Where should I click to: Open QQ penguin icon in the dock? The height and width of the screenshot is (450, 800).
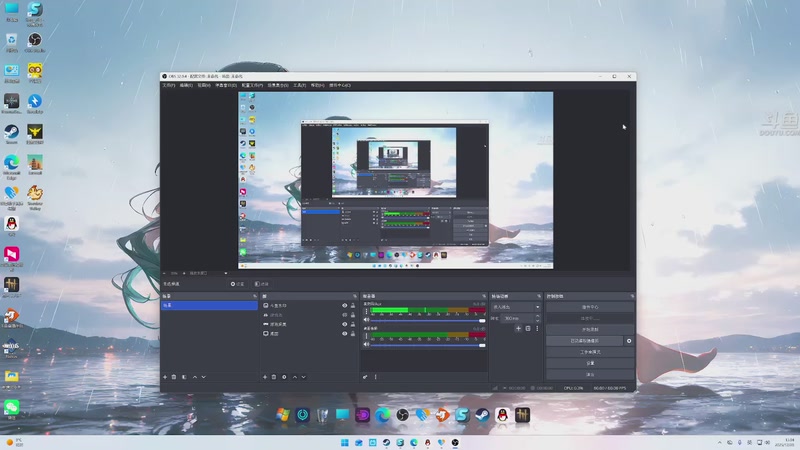(x=503, y=415)
